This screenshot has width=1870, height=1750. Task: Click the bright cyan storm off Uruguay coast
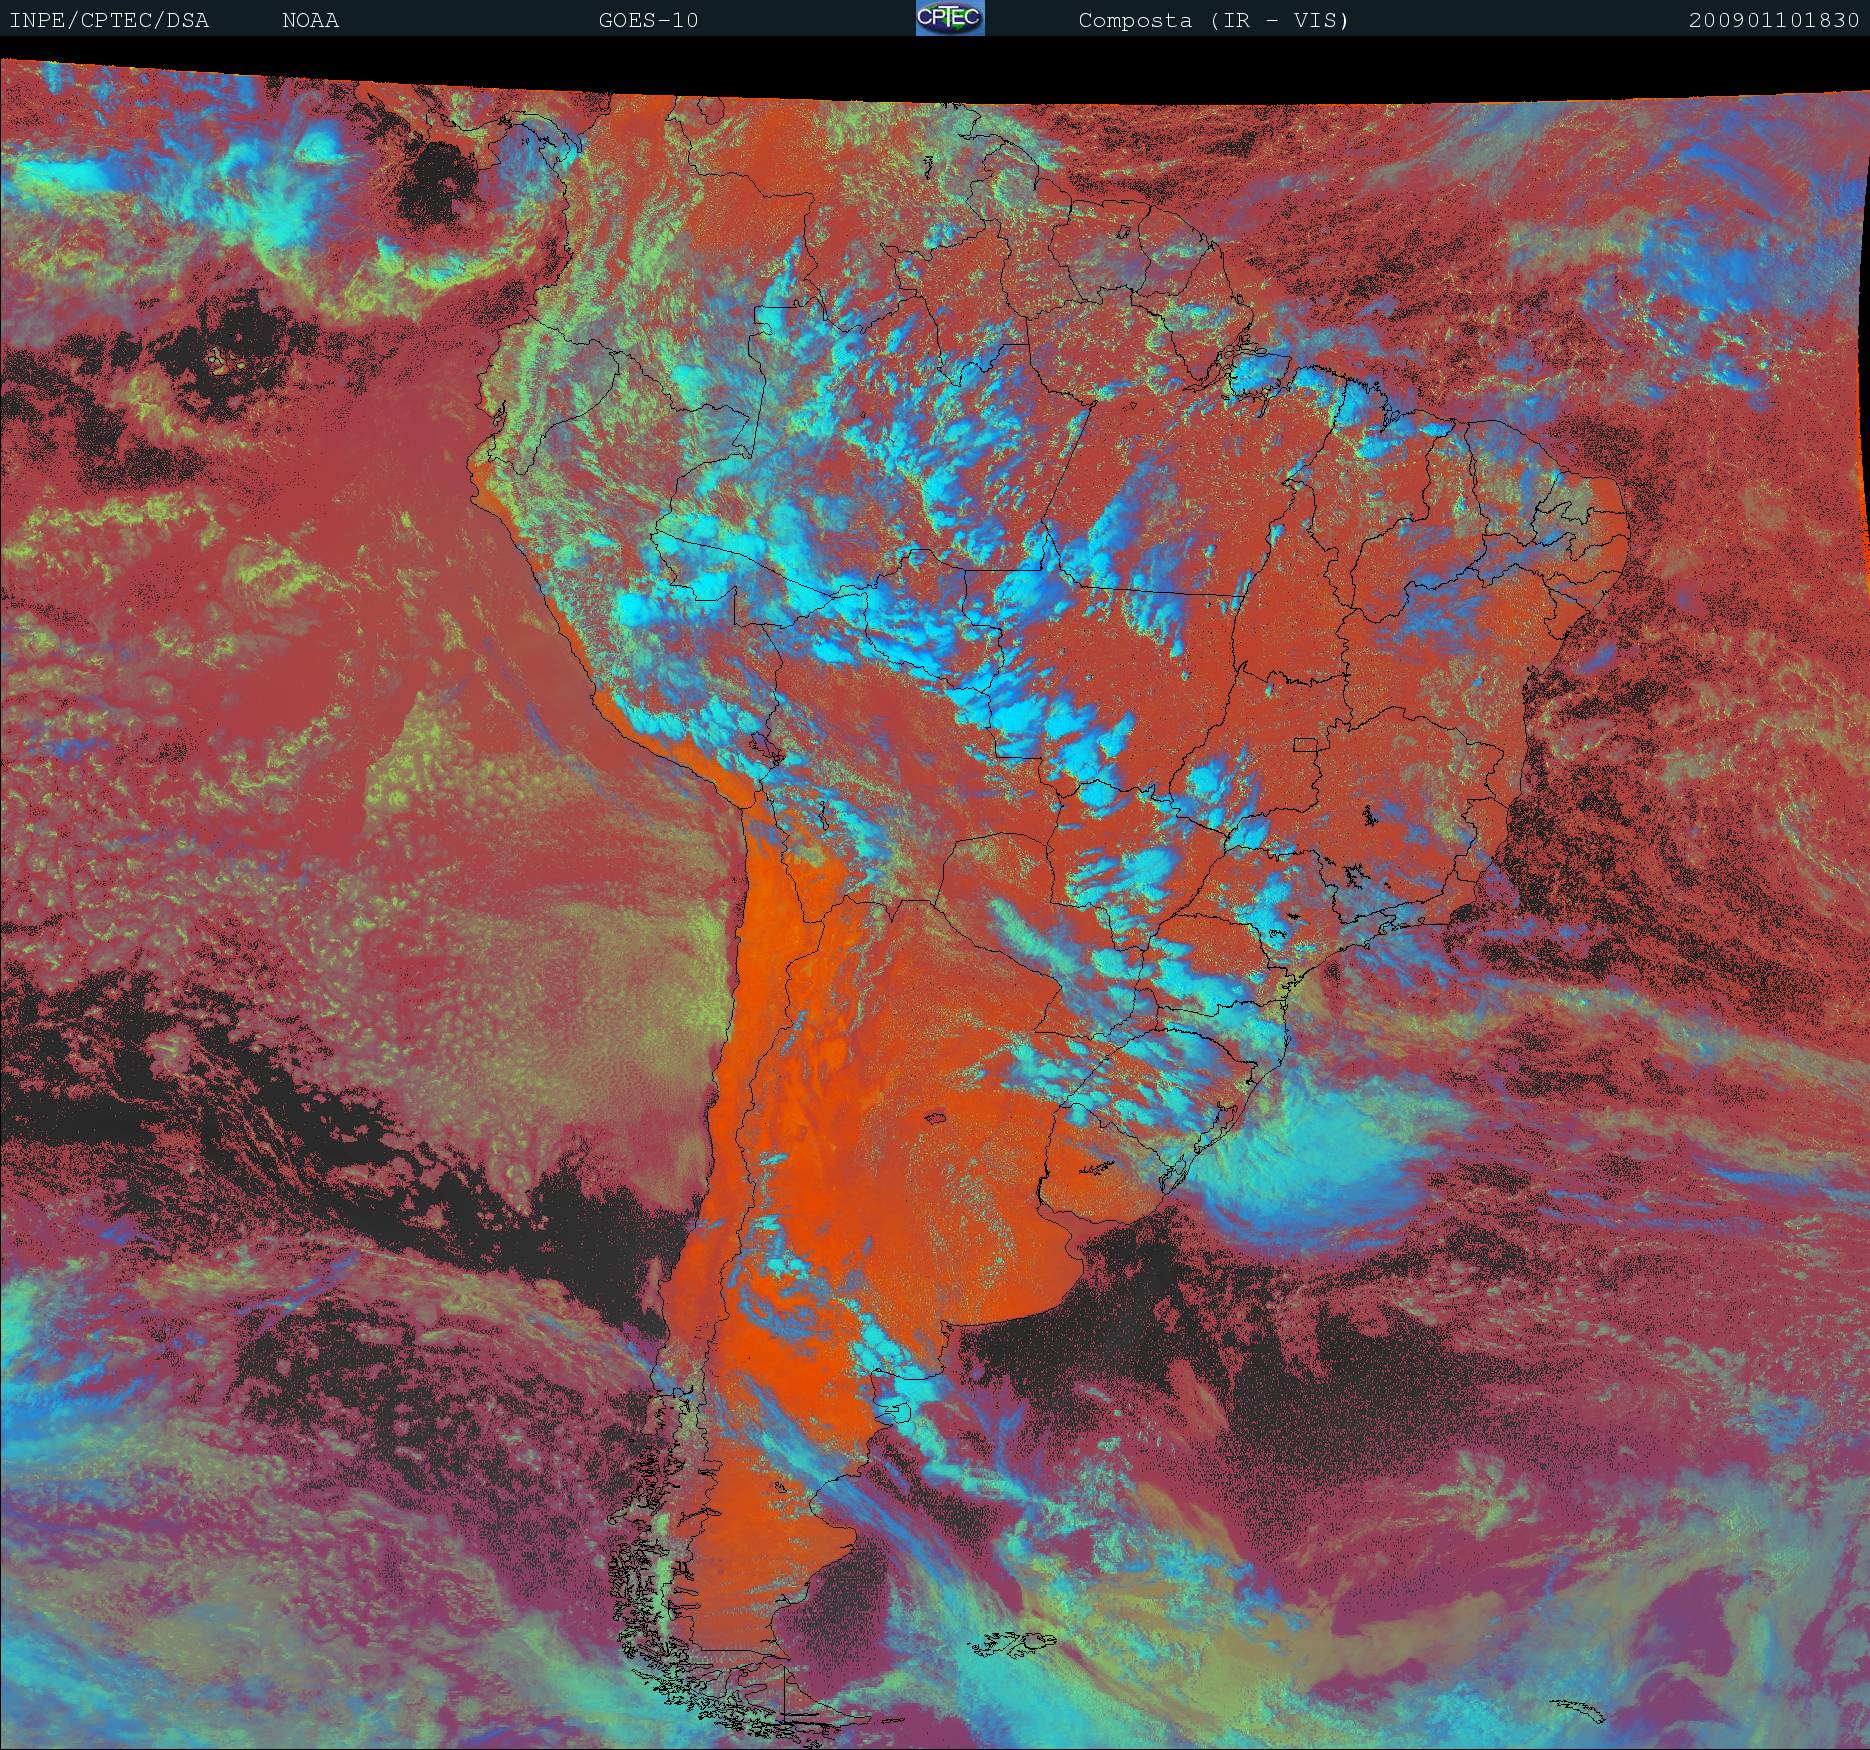[x=1320, y=1150]
